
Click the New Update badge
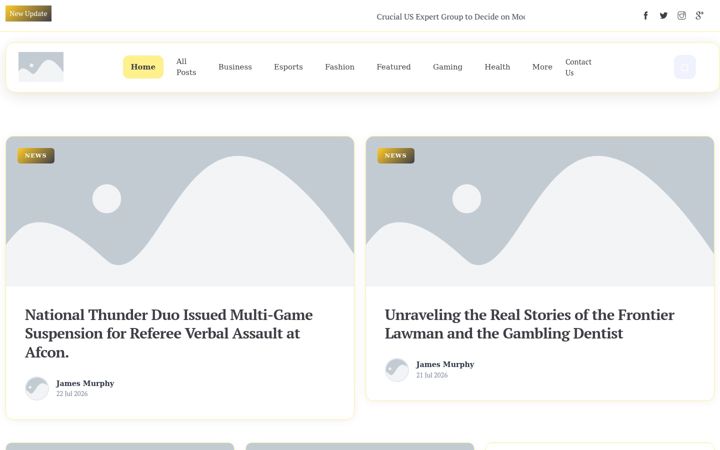pos(28,13)
